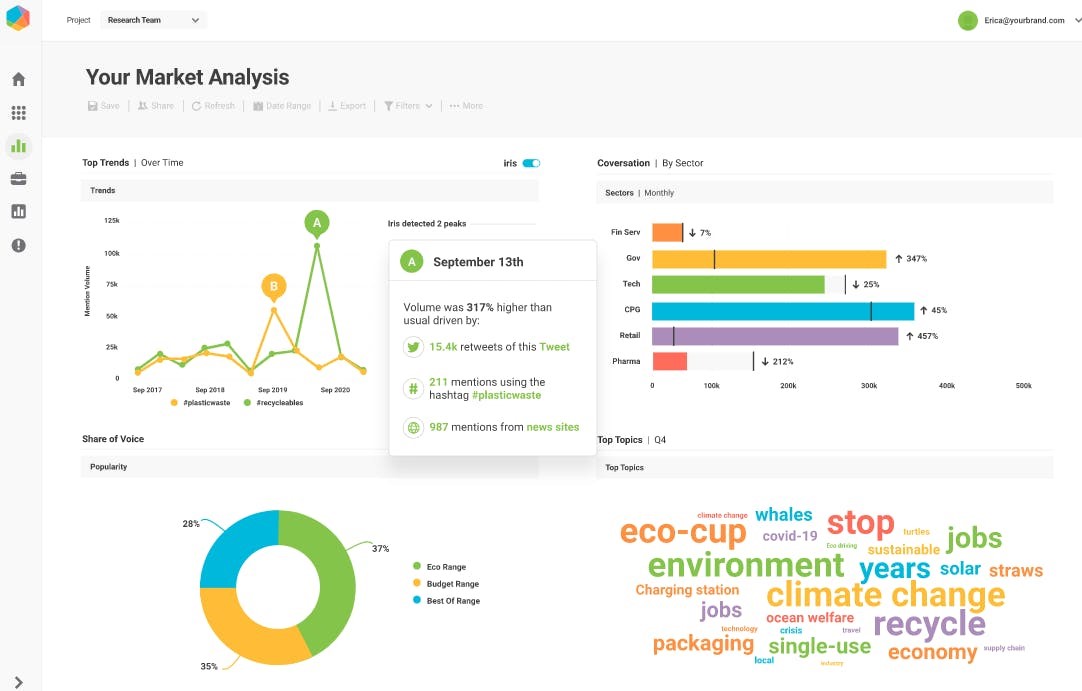Screen dimensions: 1082x691
Task: Open the briefcase projects icon in sidebar
Action: point(18,180)
